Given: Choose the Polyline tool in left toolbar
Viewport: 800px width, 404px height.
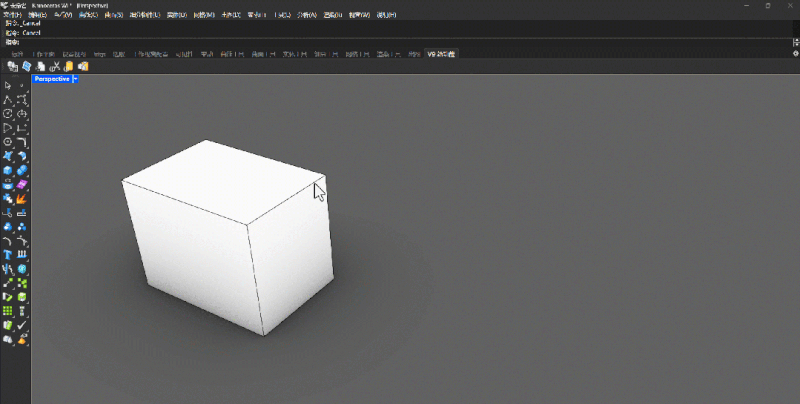Looking at the screenshot, I should [x=8, y=100].
